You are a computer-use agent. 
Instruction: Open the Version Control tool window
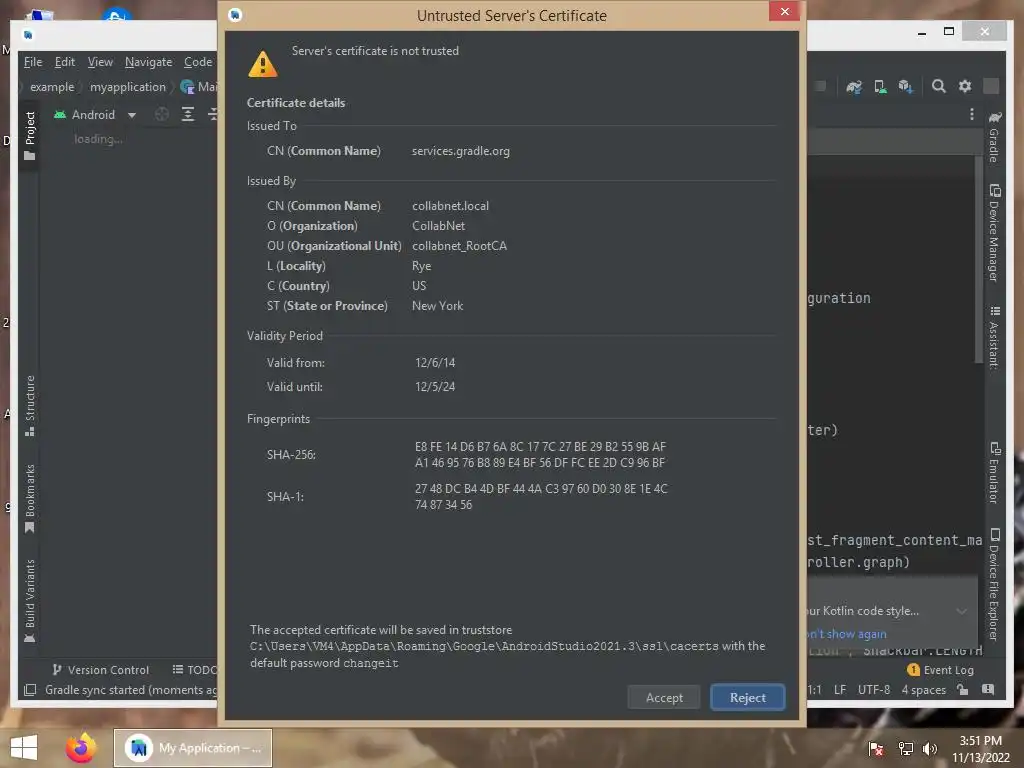[101, 670]
